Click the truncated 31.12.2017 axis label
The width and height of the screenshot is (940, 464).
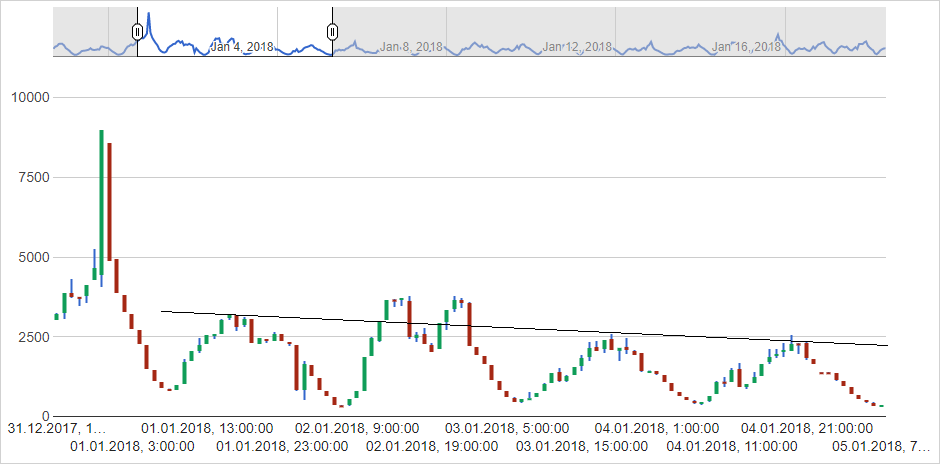(x=56, y=429)
